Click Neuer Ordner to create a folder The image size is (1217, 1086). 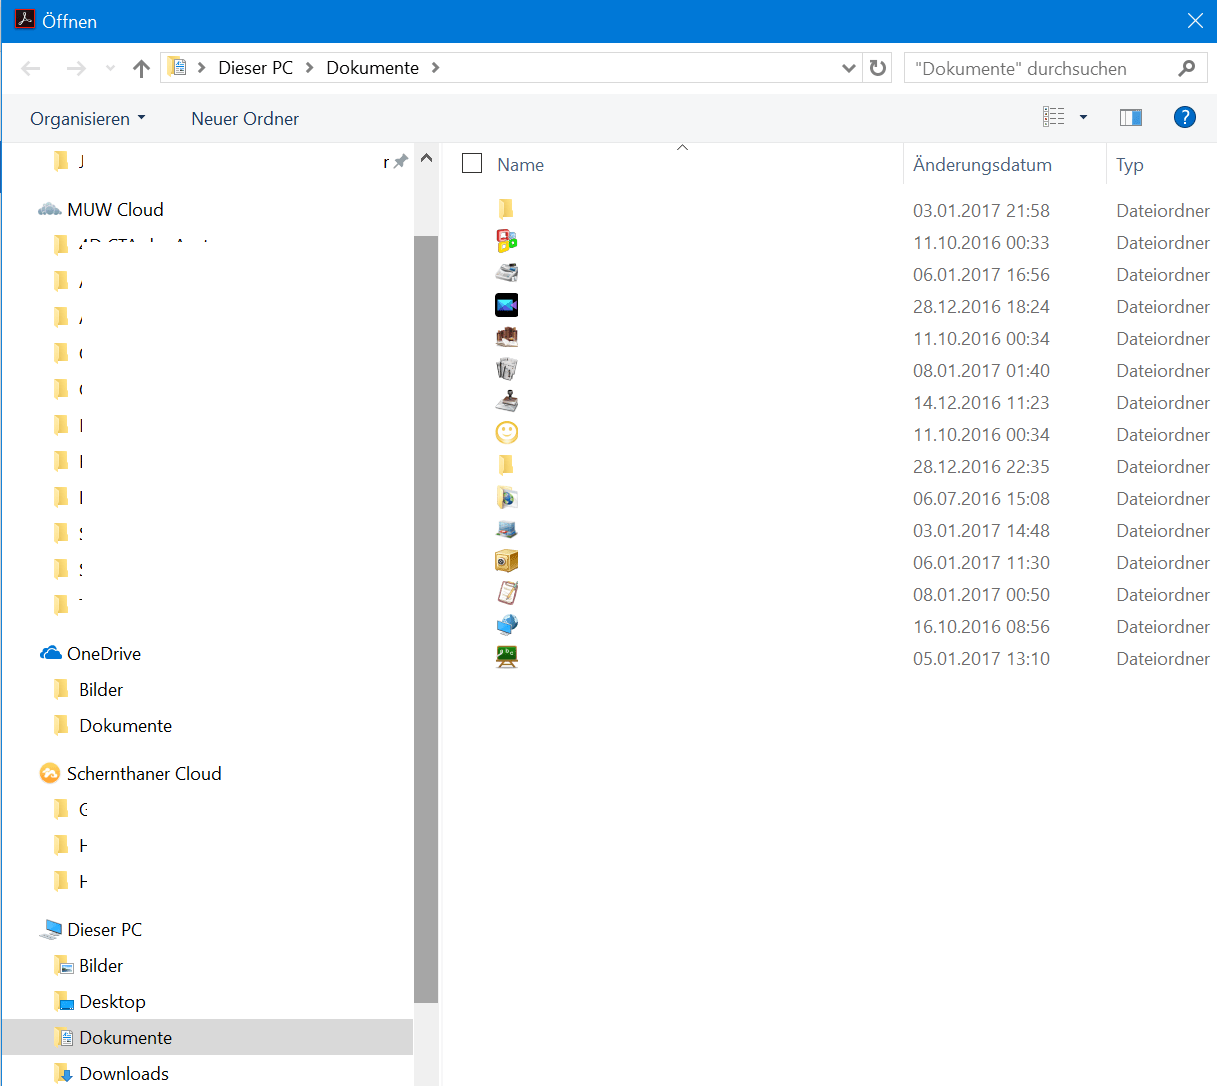click(244, 117)
